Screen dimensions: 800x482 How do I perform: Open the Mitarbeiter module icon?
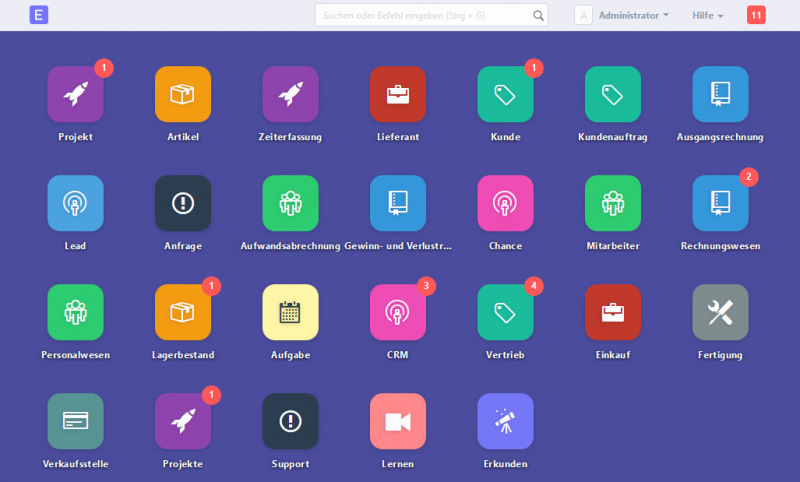[613, 203]
